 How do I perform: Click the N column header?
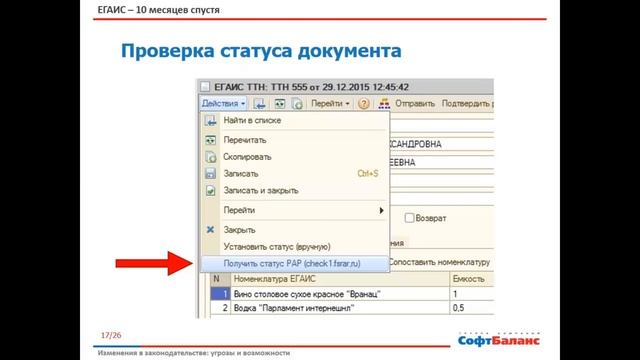point(220,279)
